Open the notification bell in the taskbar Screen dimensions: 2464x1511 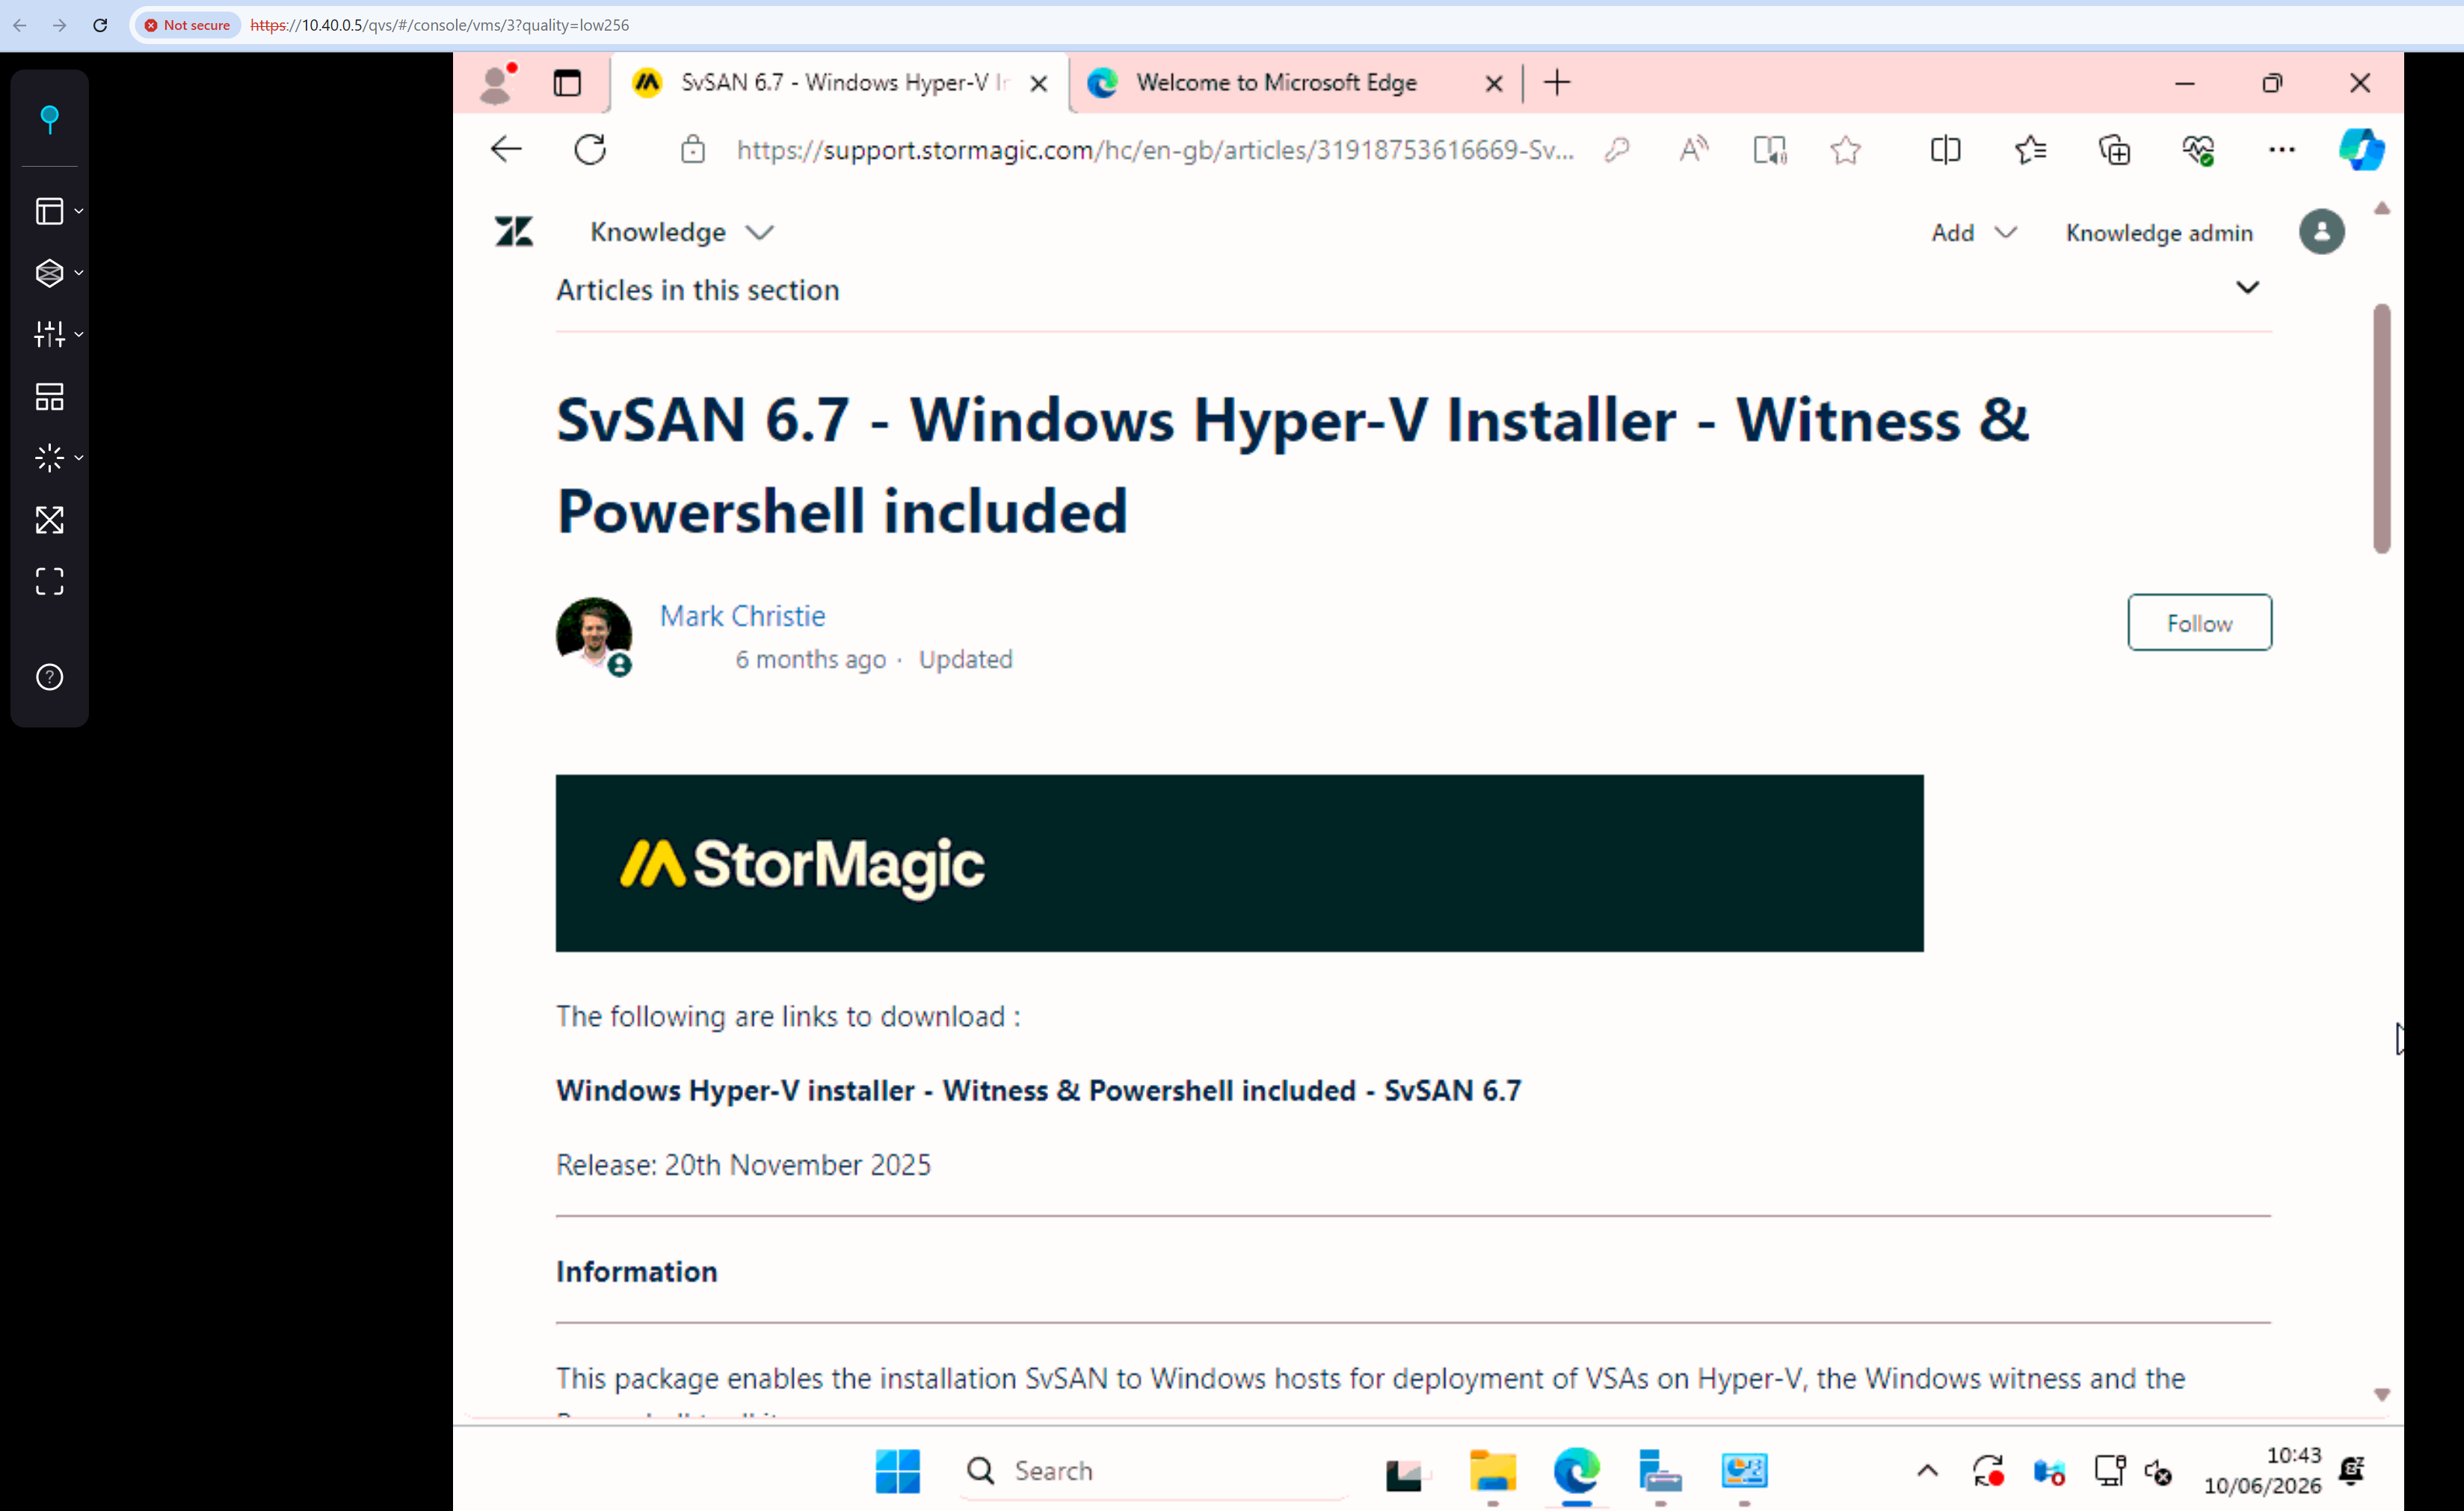[2351, 1470]
